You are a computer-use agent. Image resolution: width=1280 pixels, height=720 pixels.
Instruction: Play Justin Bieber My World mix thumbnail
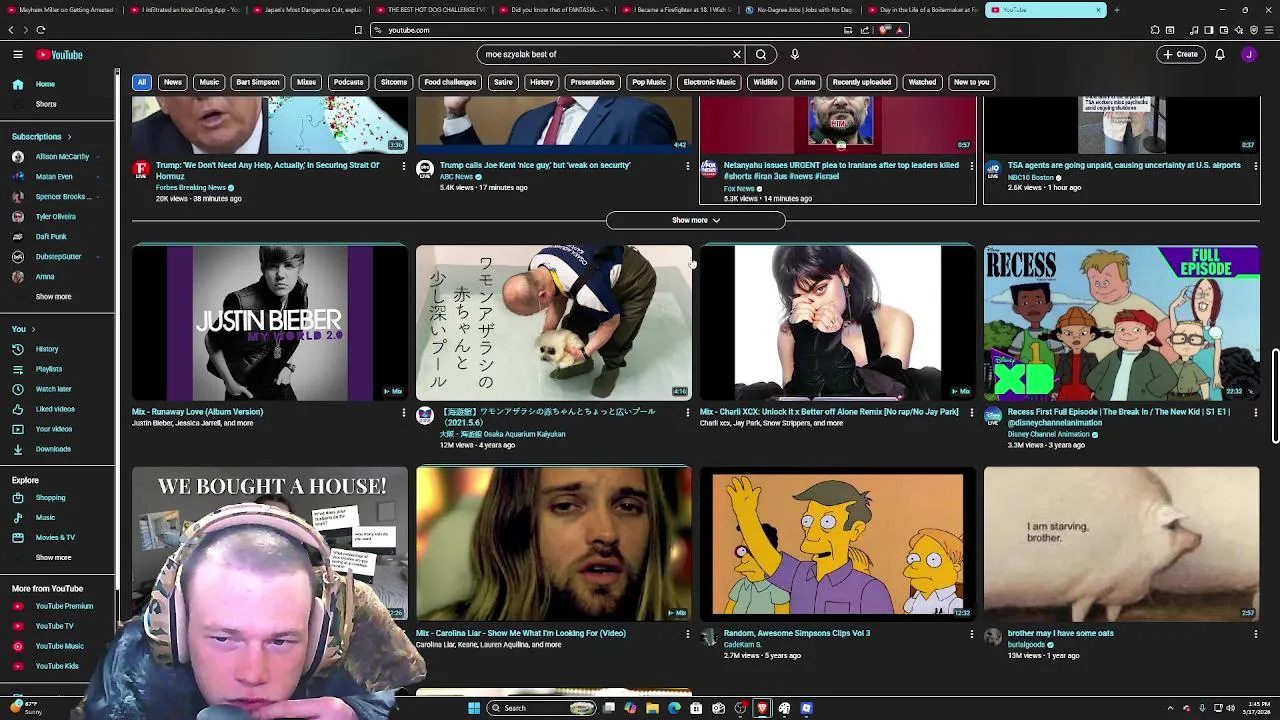(270, 322)
